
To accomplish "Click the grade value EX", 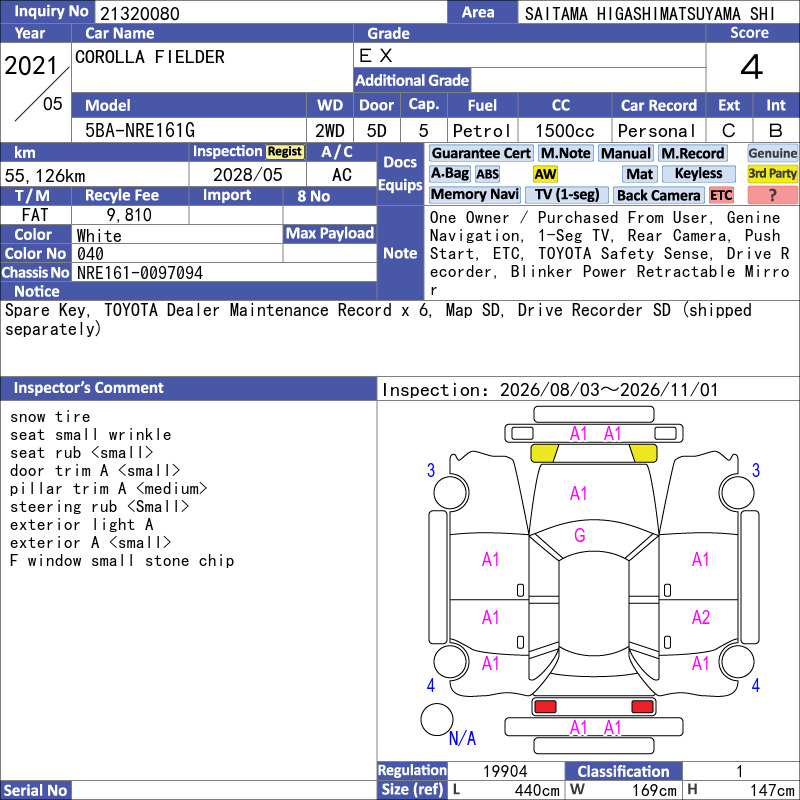I will (x=376, y=56).
